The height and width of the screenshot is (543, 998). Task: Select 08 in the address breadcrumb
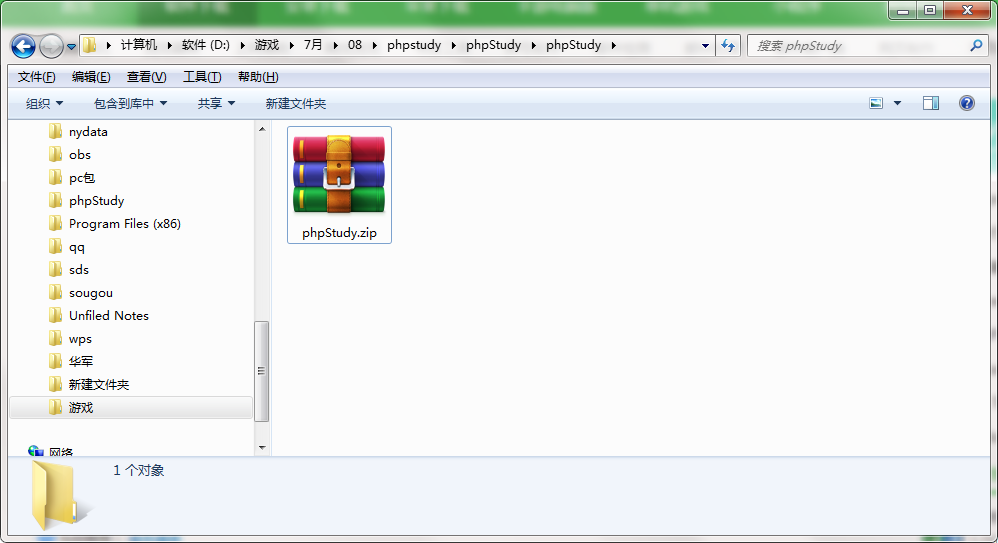pos(355,45)
